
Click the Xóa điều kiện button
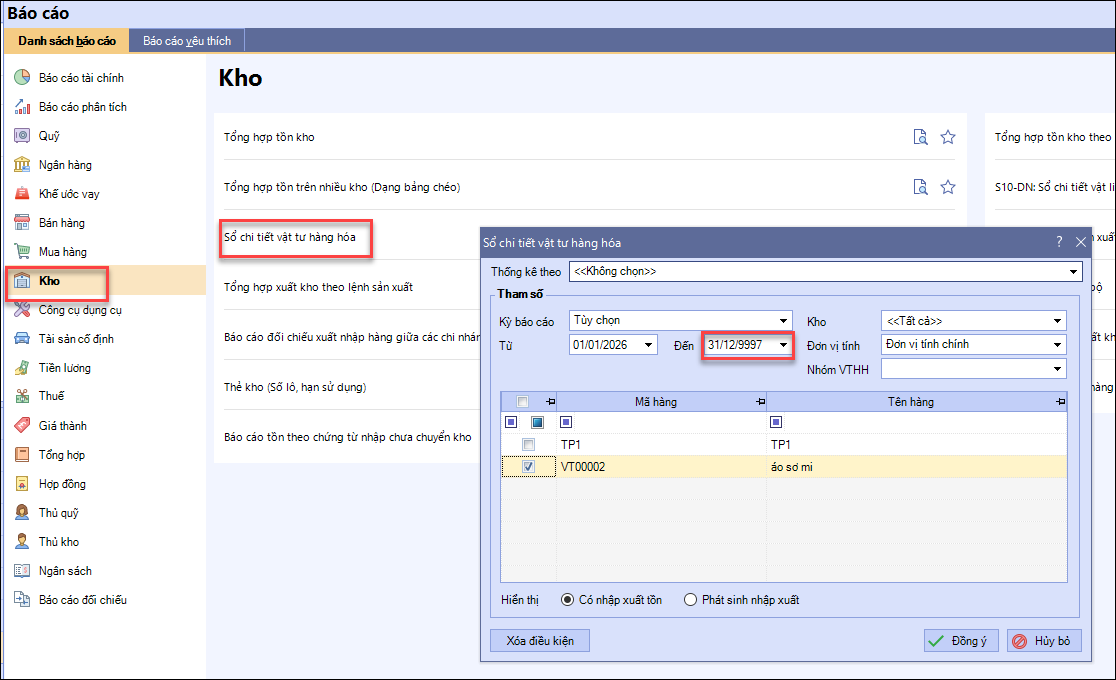pyautogui.click(x=540, y=641)
